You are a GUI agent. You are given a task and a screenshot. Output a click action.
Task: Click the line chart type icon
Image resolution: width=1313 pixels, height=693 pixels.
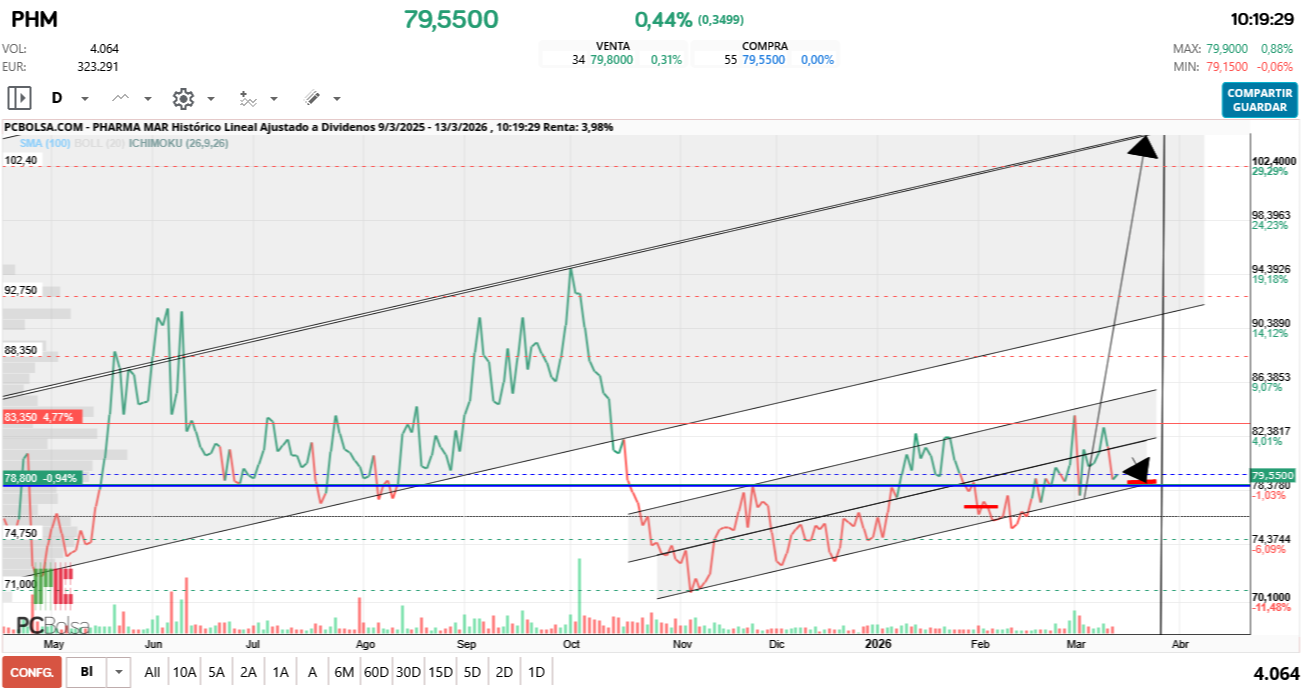pyautogui.click(x=121, y=98)
